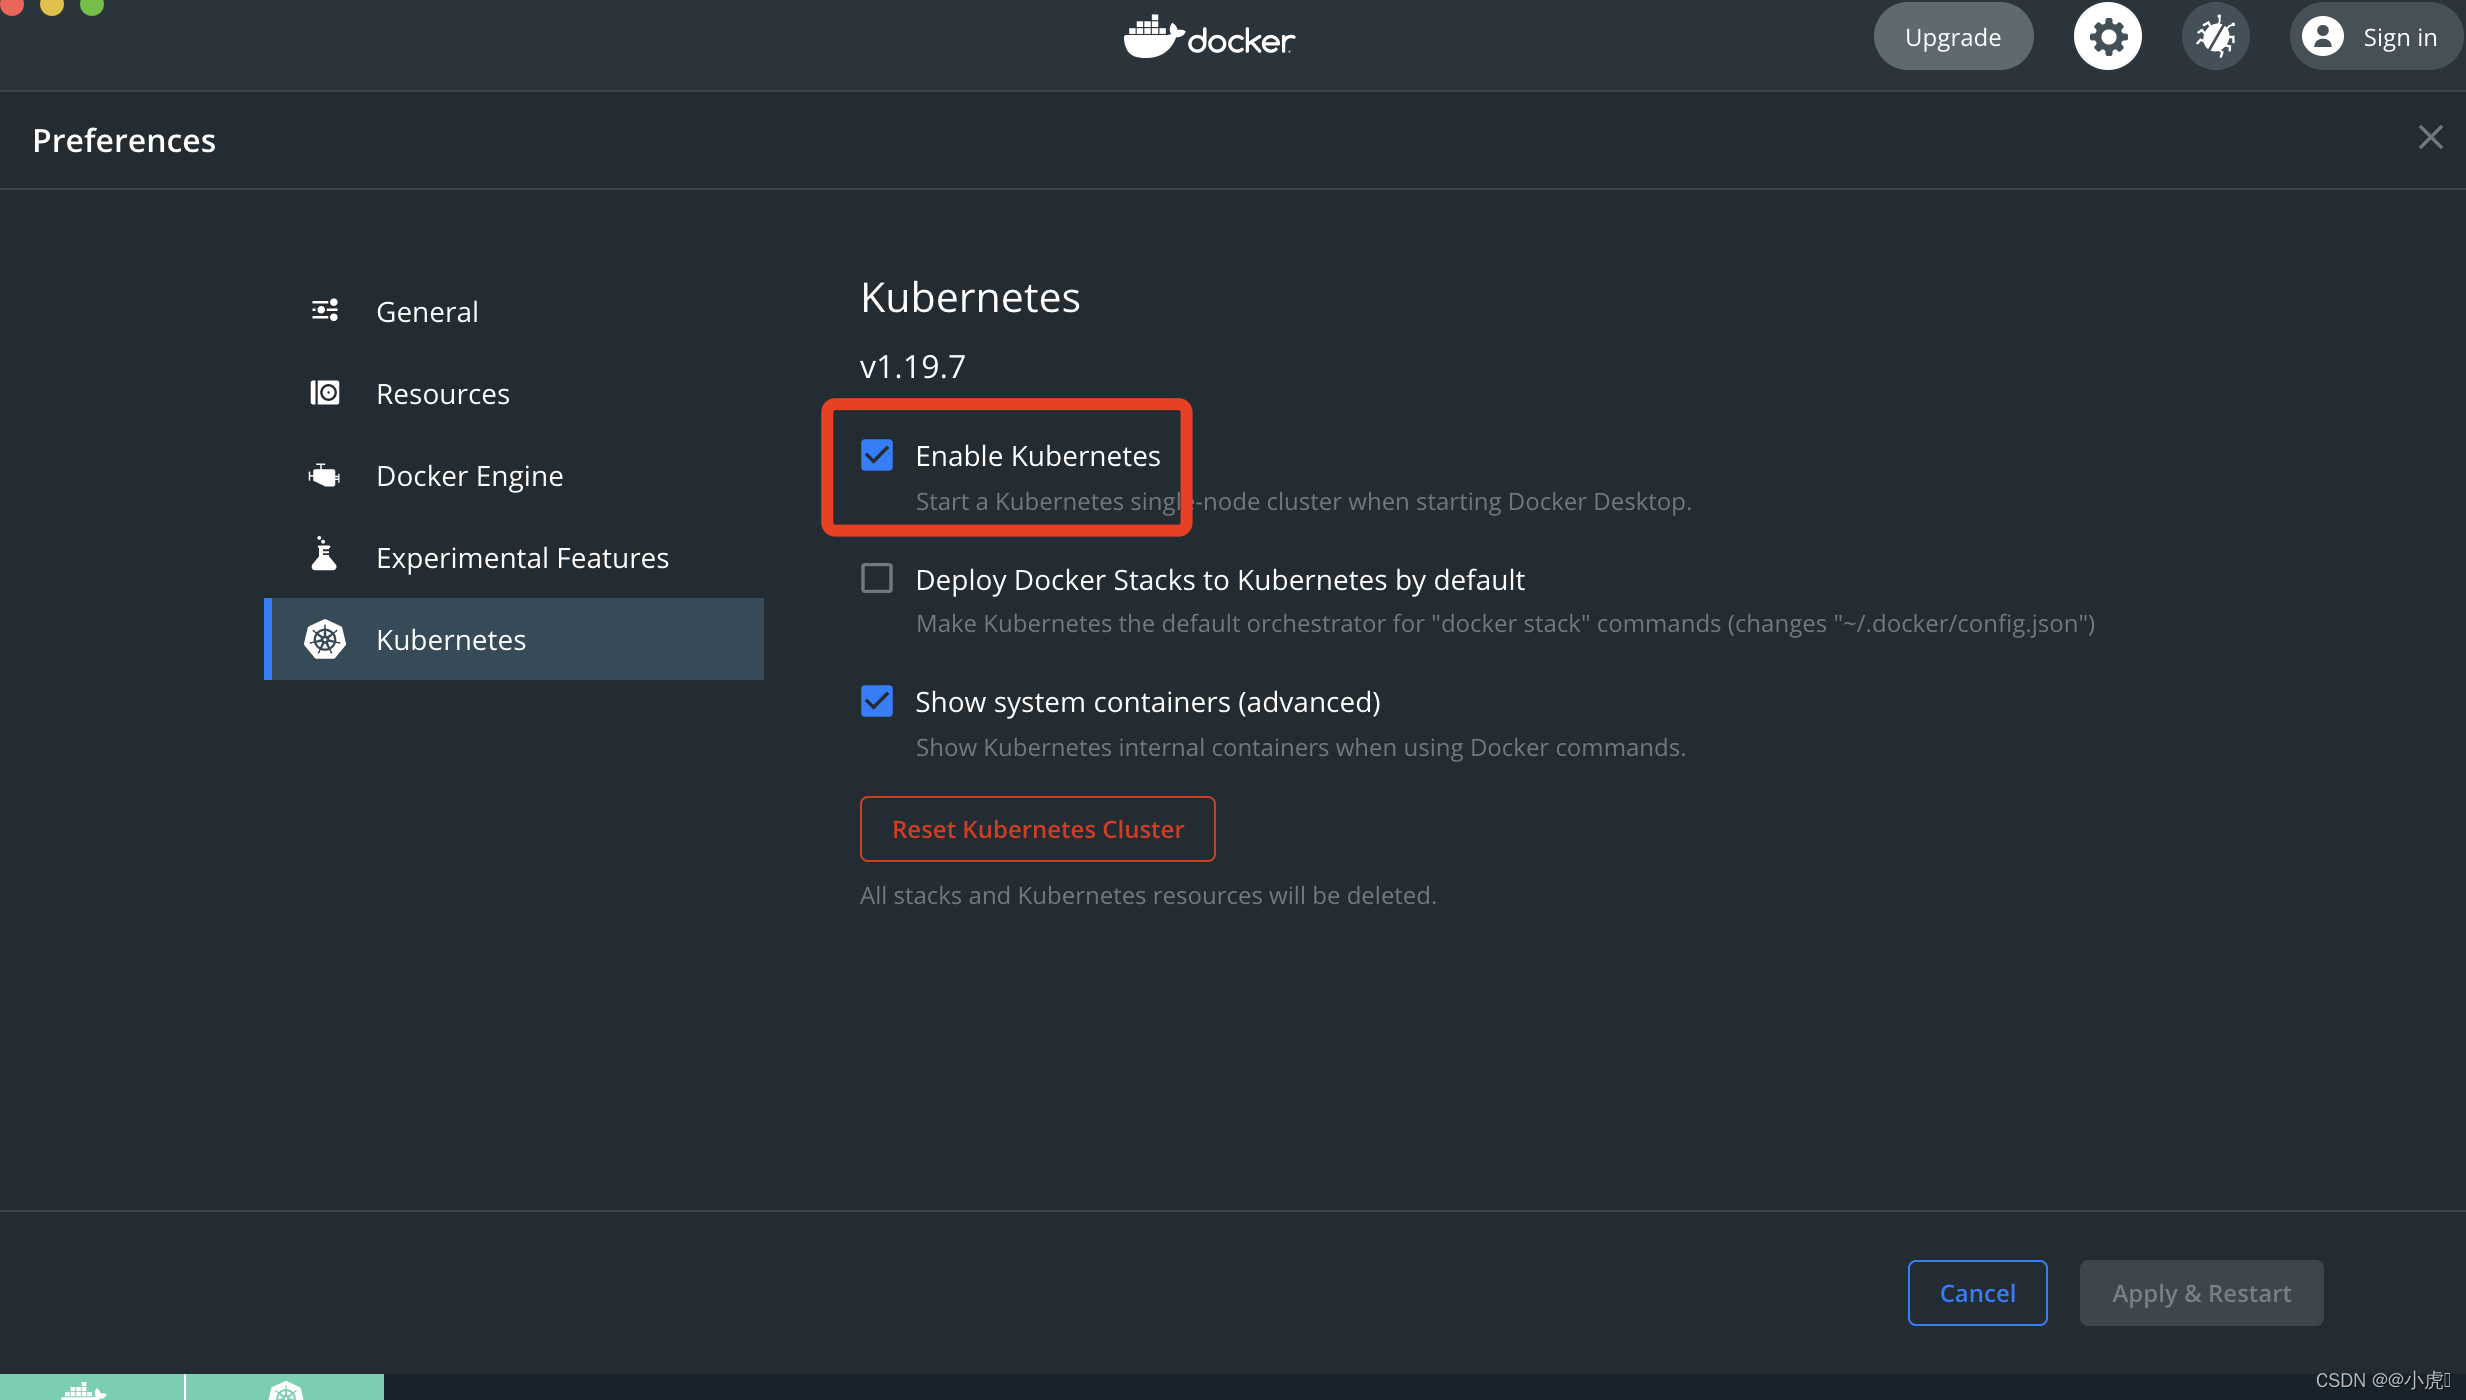
Task: Click the Resources disk icon
Action: pos(324,393)
